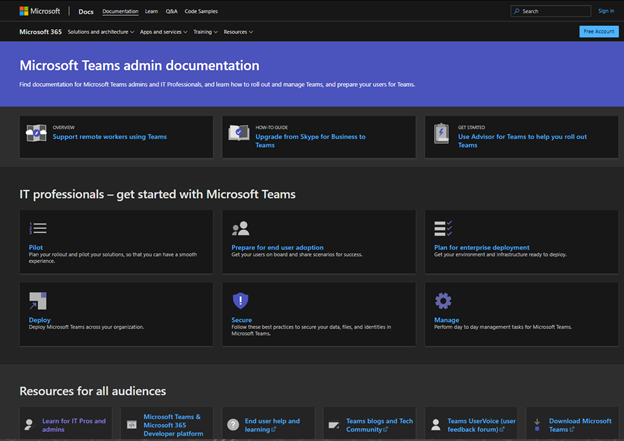Click the Deploy arrow icon
Viewport: 624px width, 441px height.
point(38,301)
